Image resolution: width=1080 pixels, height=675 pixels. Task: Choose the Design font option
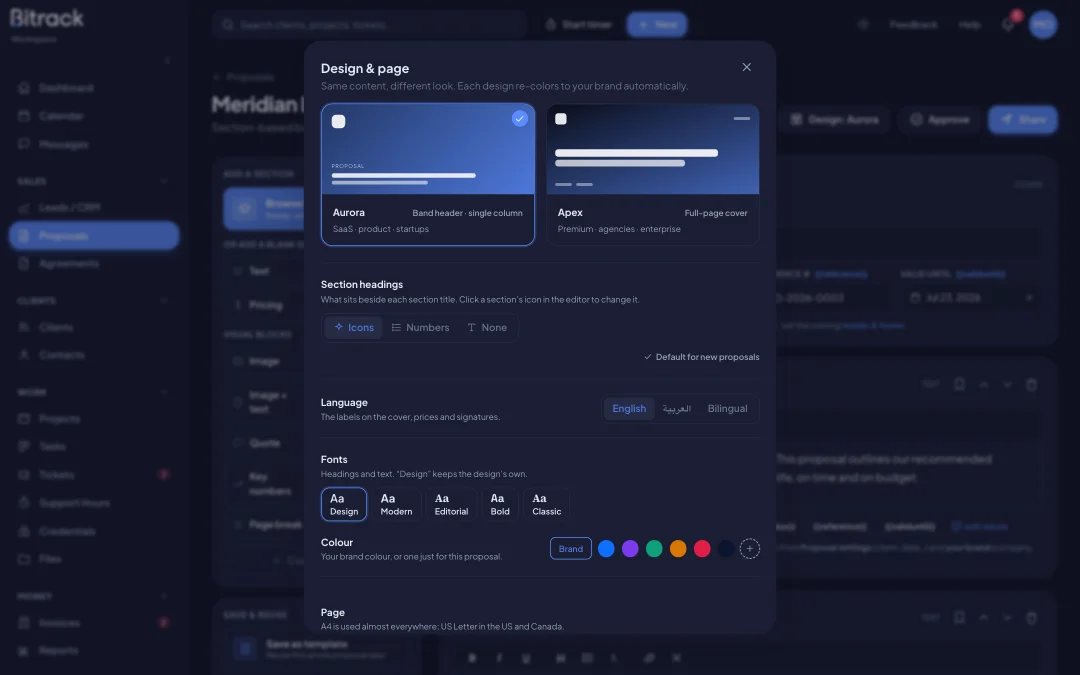pos(344,504)
